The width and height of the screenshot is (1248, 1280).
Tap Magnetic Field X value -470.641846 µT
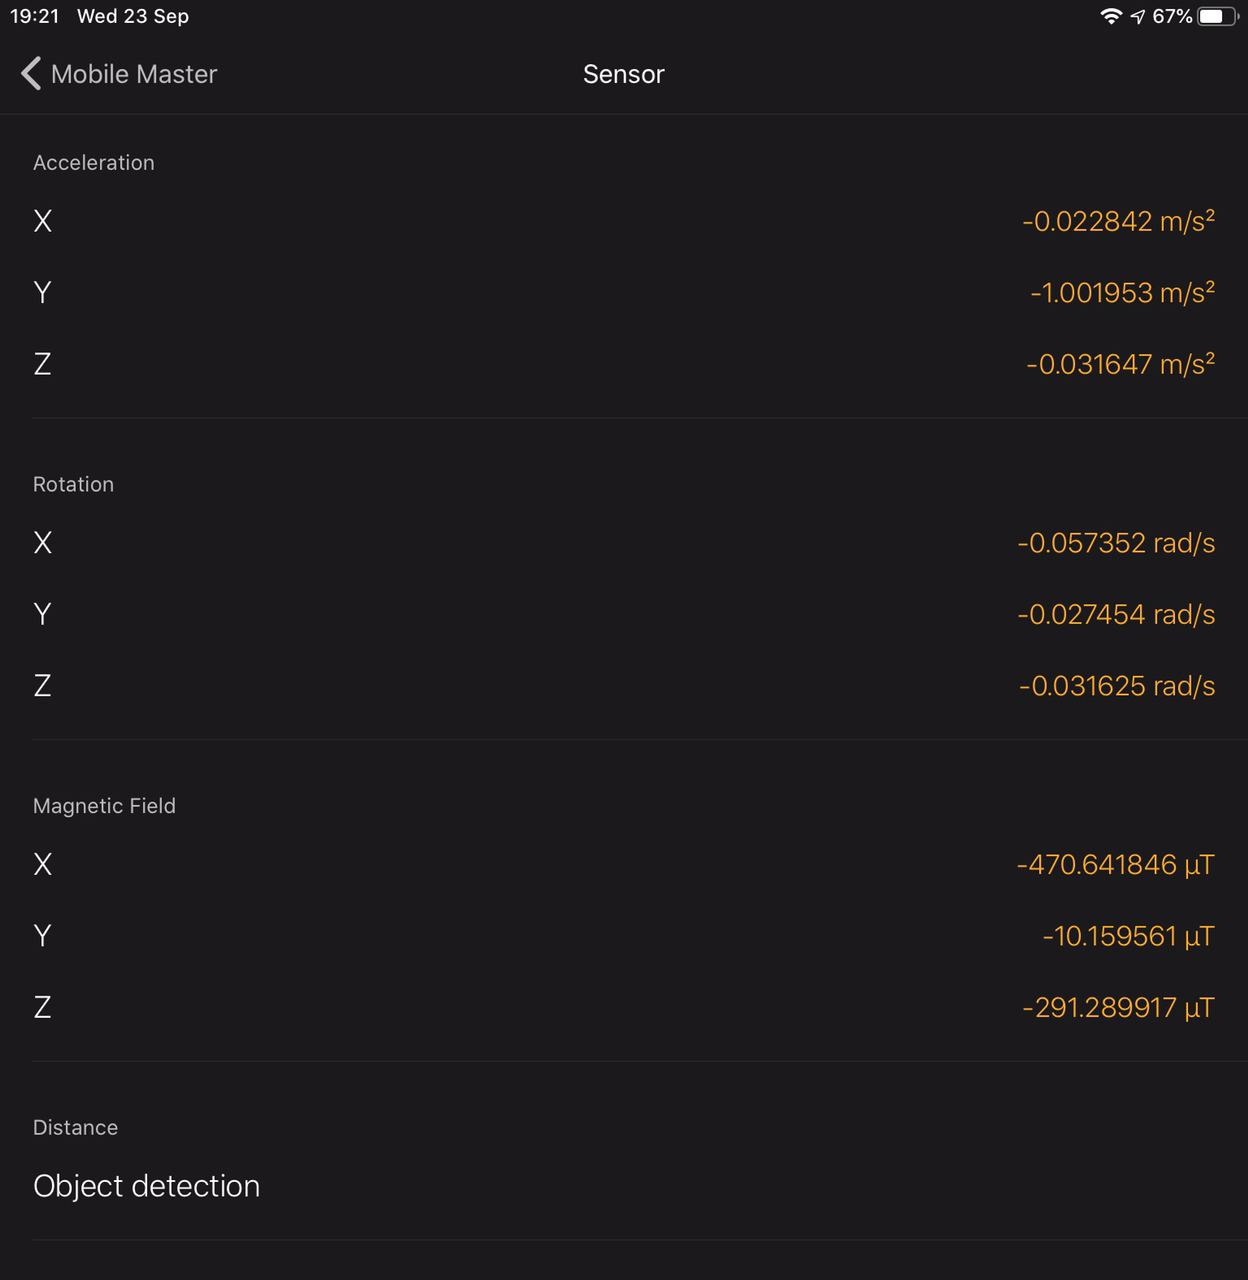point(1115,864)
